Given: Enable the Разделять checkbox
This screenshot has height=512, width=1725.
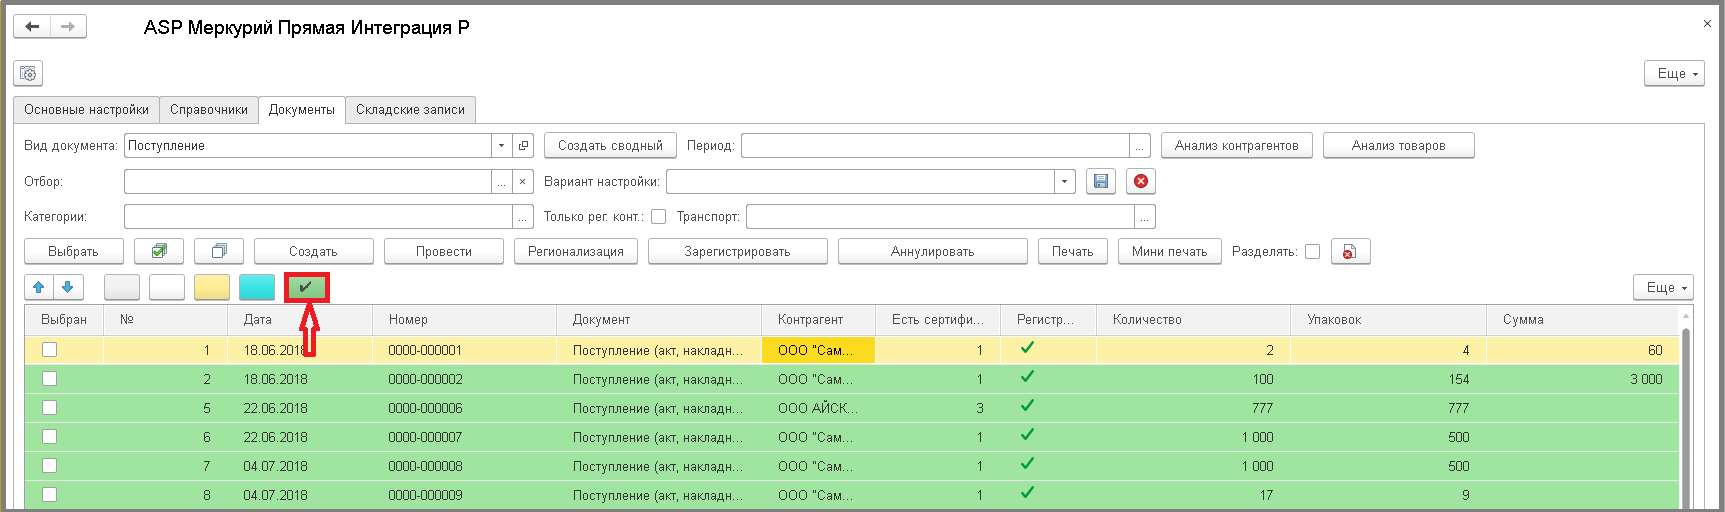Looking at the screenshot, I should pyautogui.click(x=1312, y=251).
